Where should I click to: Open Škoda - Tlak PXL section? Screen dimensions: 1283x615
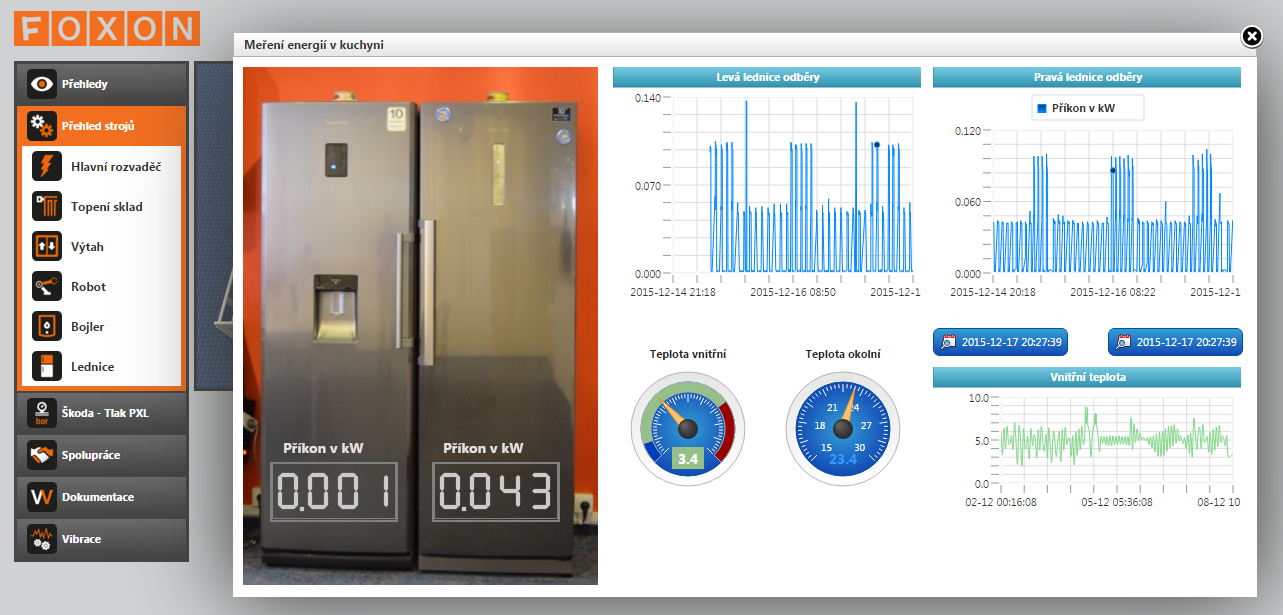102,412
